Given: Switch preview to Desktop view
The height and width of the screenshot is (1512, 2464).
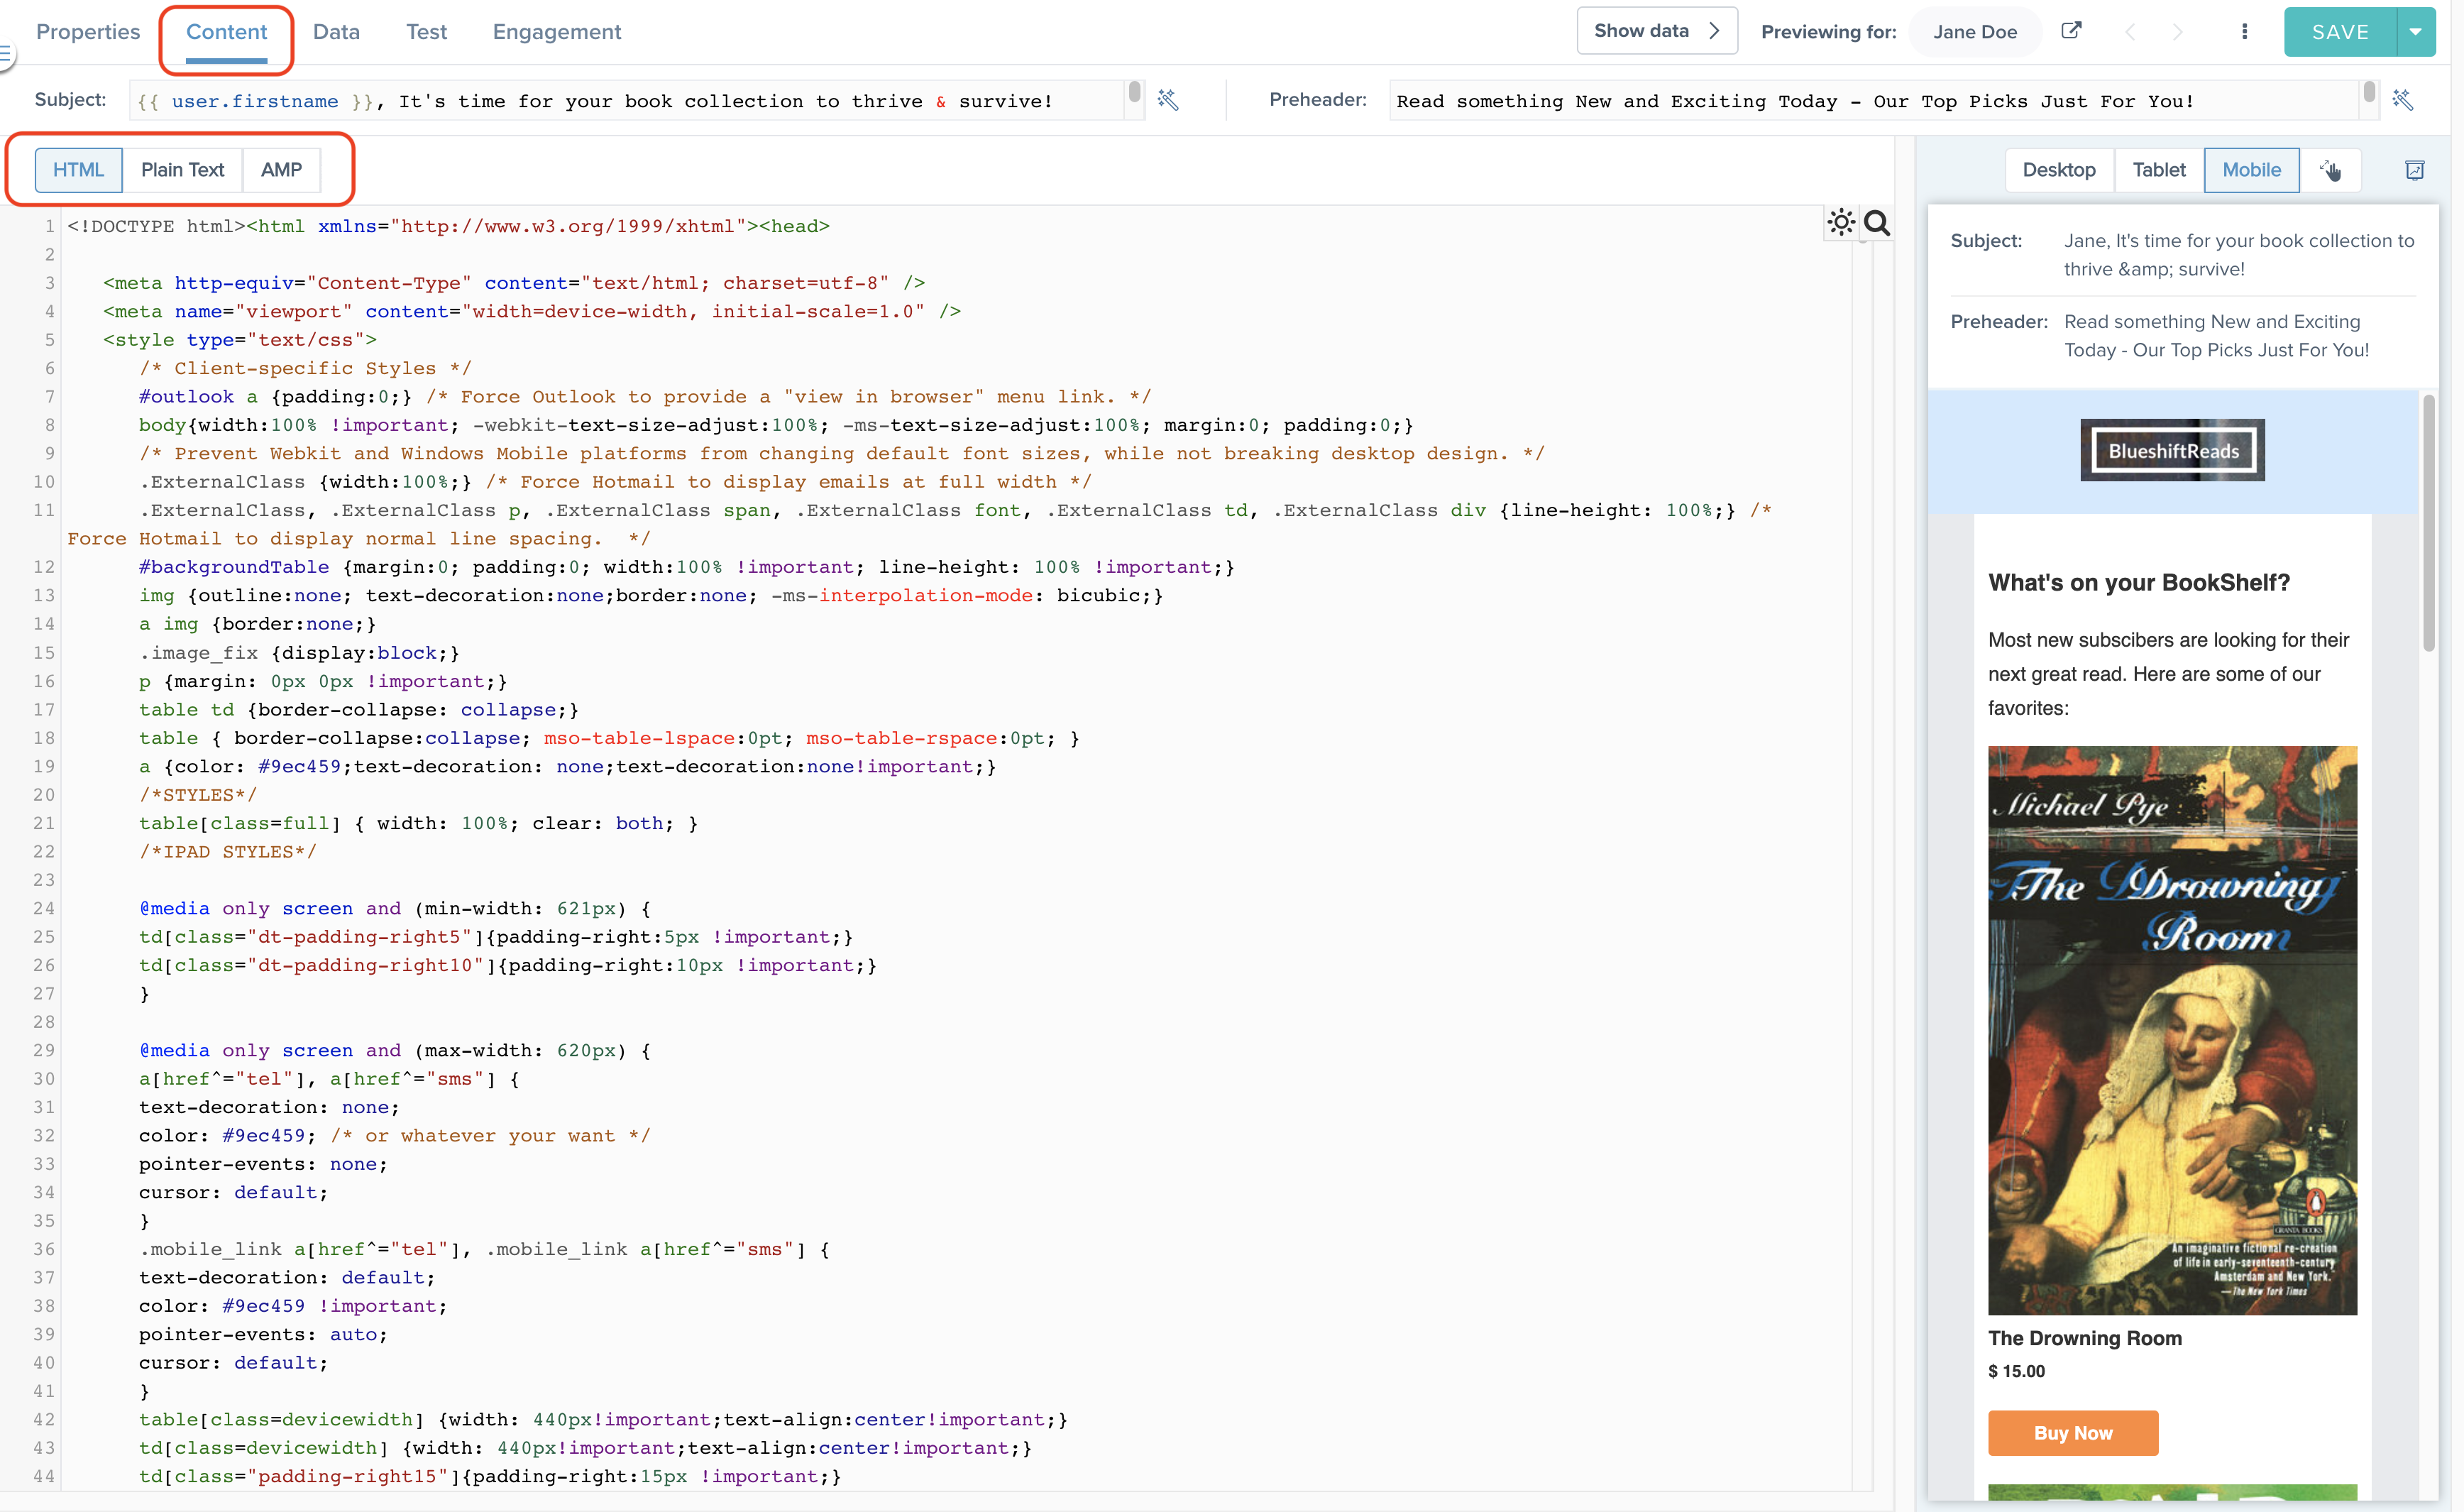Looking at the screenshot, I should click(x=2059, y=170).
